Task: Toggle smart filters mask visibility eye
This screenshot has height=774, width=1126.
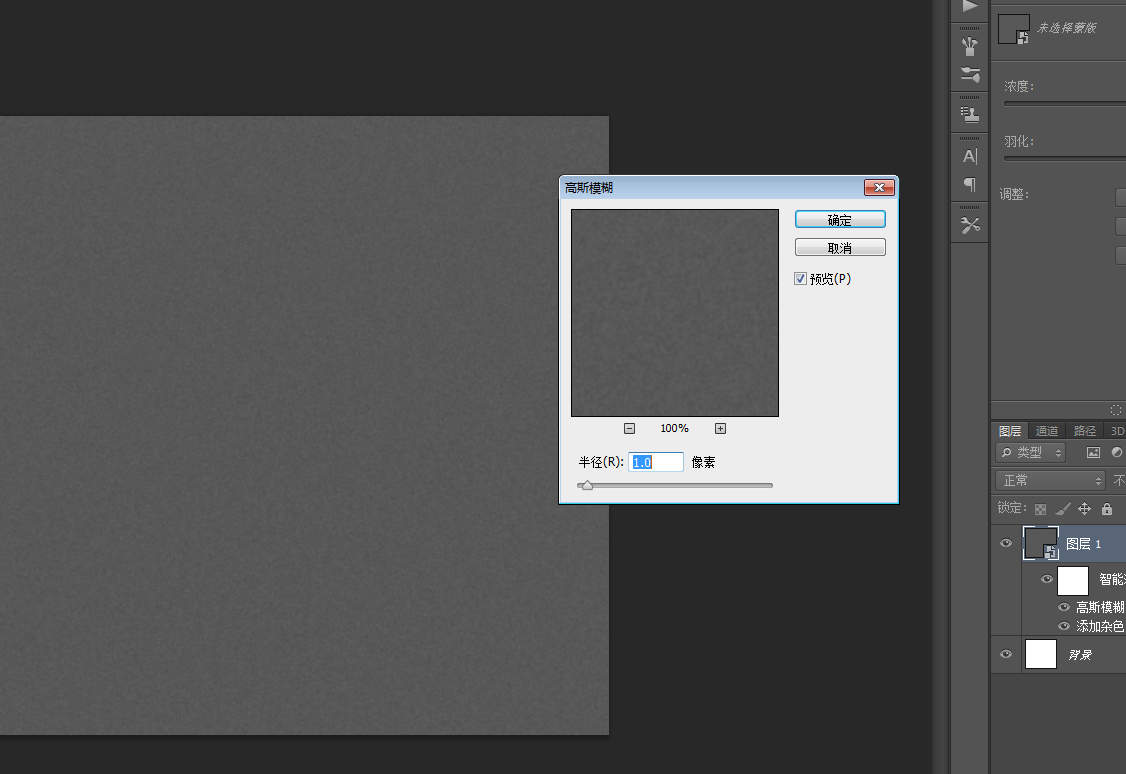Action: coord(1047,579)
